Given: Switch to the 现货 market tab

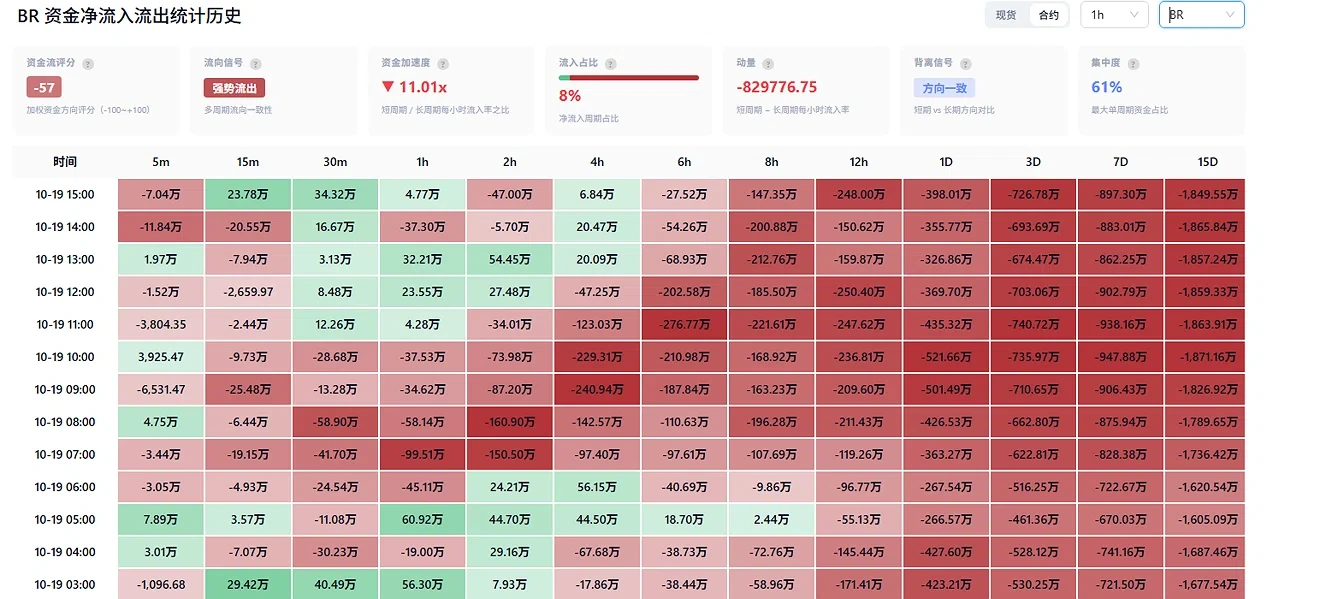Looking at the screenshot, I should coord(1006,15).
